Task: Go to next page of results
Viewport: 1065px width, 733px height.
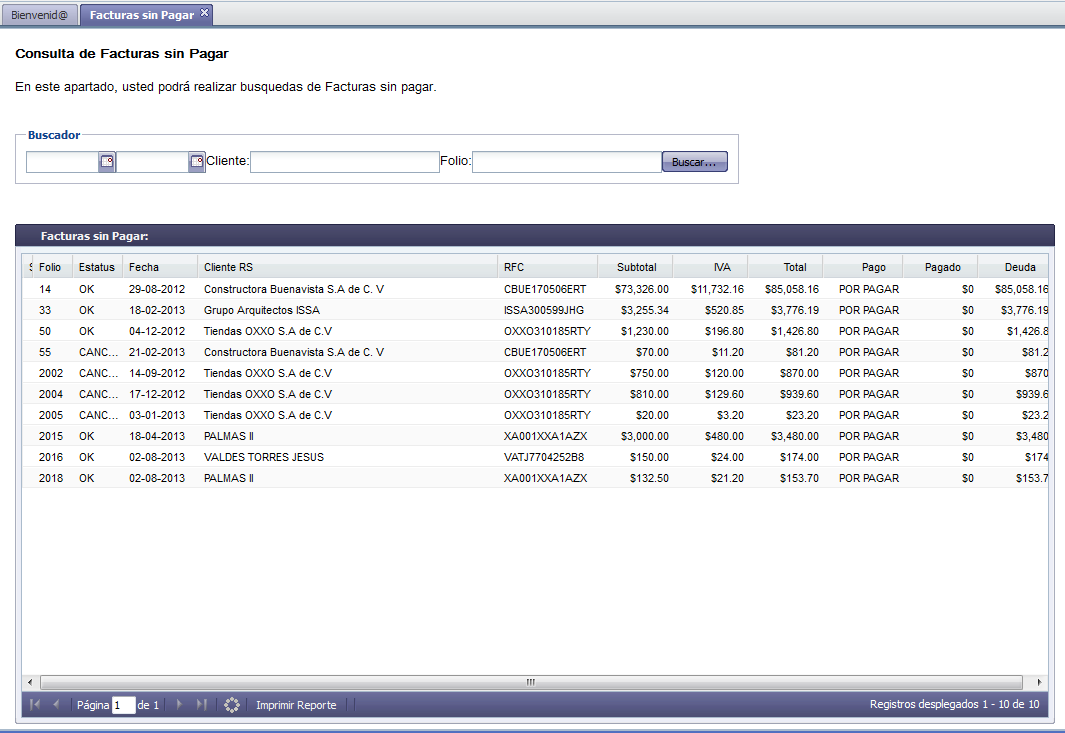Action: [x=179, y=705]
